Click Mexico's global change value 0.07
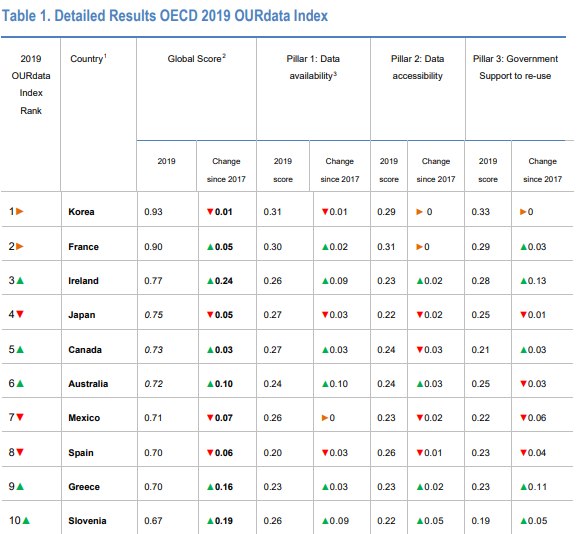This screenshot has width=588, height=534. 224,418
